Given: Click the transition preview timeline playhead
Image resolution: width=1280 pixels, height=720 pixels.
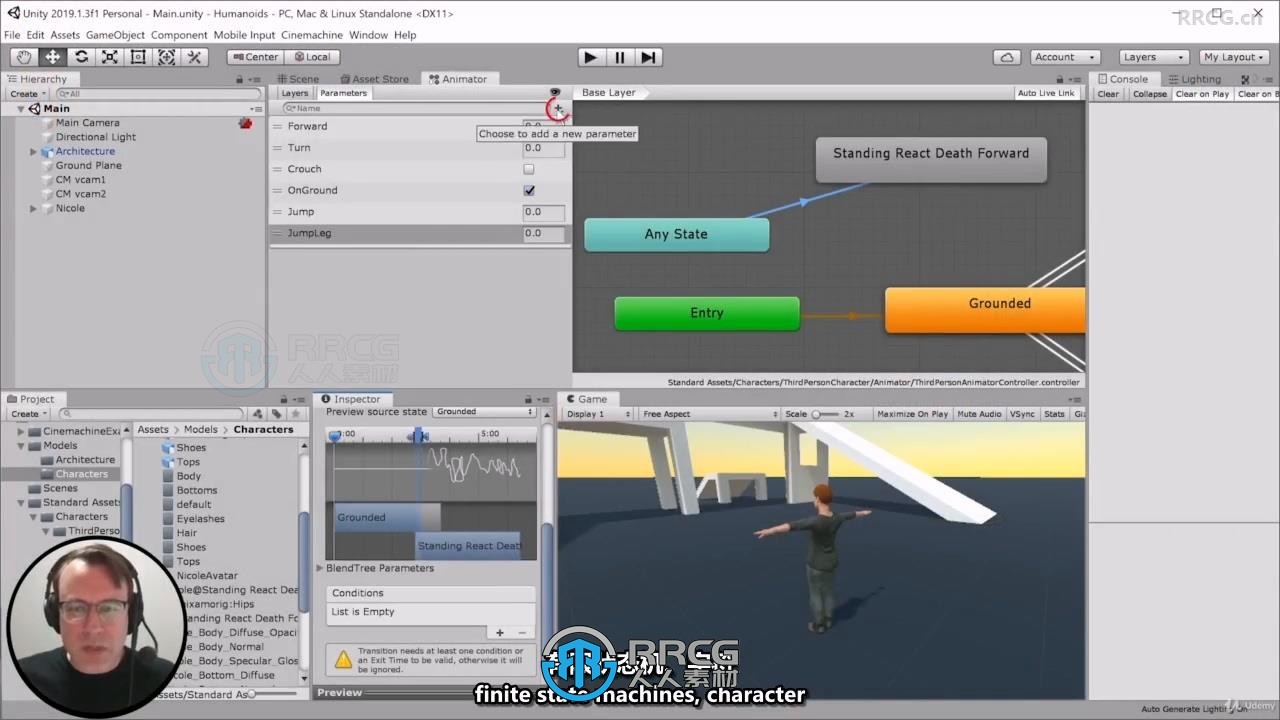Looking at the screenshot, I should point(419,435).
